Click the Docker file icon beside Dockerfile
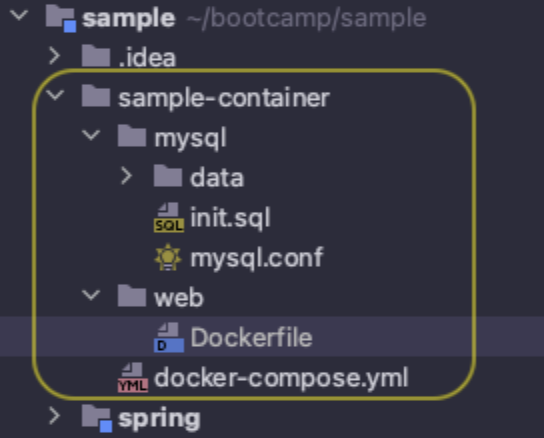The image size is (544, 438). [x=169, y=337]
